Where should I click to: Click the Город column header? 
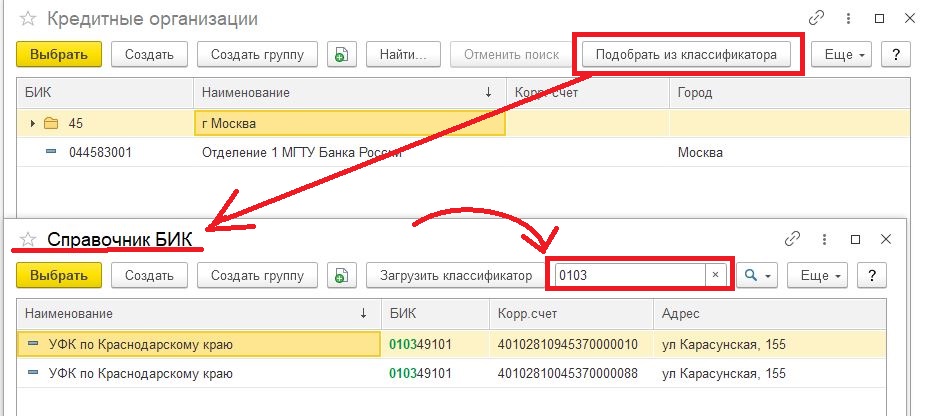[x=790, y=92]
